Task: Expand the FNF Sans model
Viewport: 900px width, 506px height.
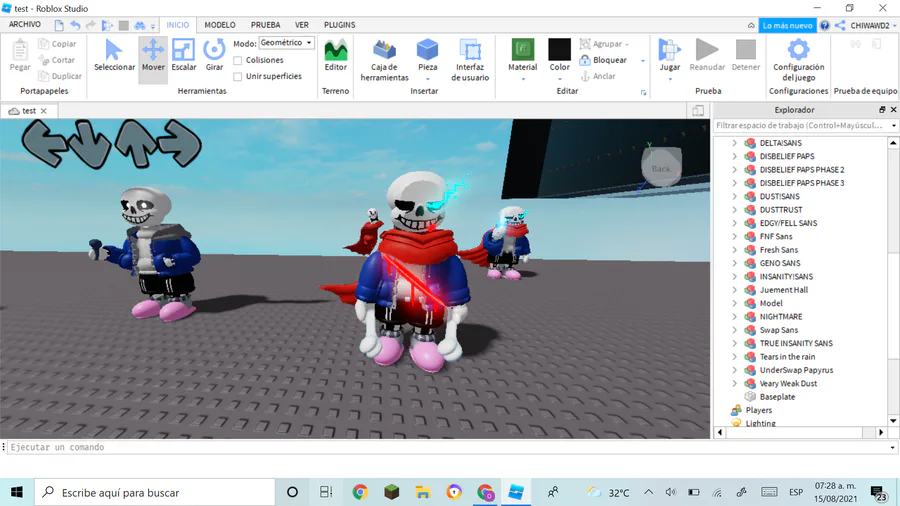Action: 734,236
